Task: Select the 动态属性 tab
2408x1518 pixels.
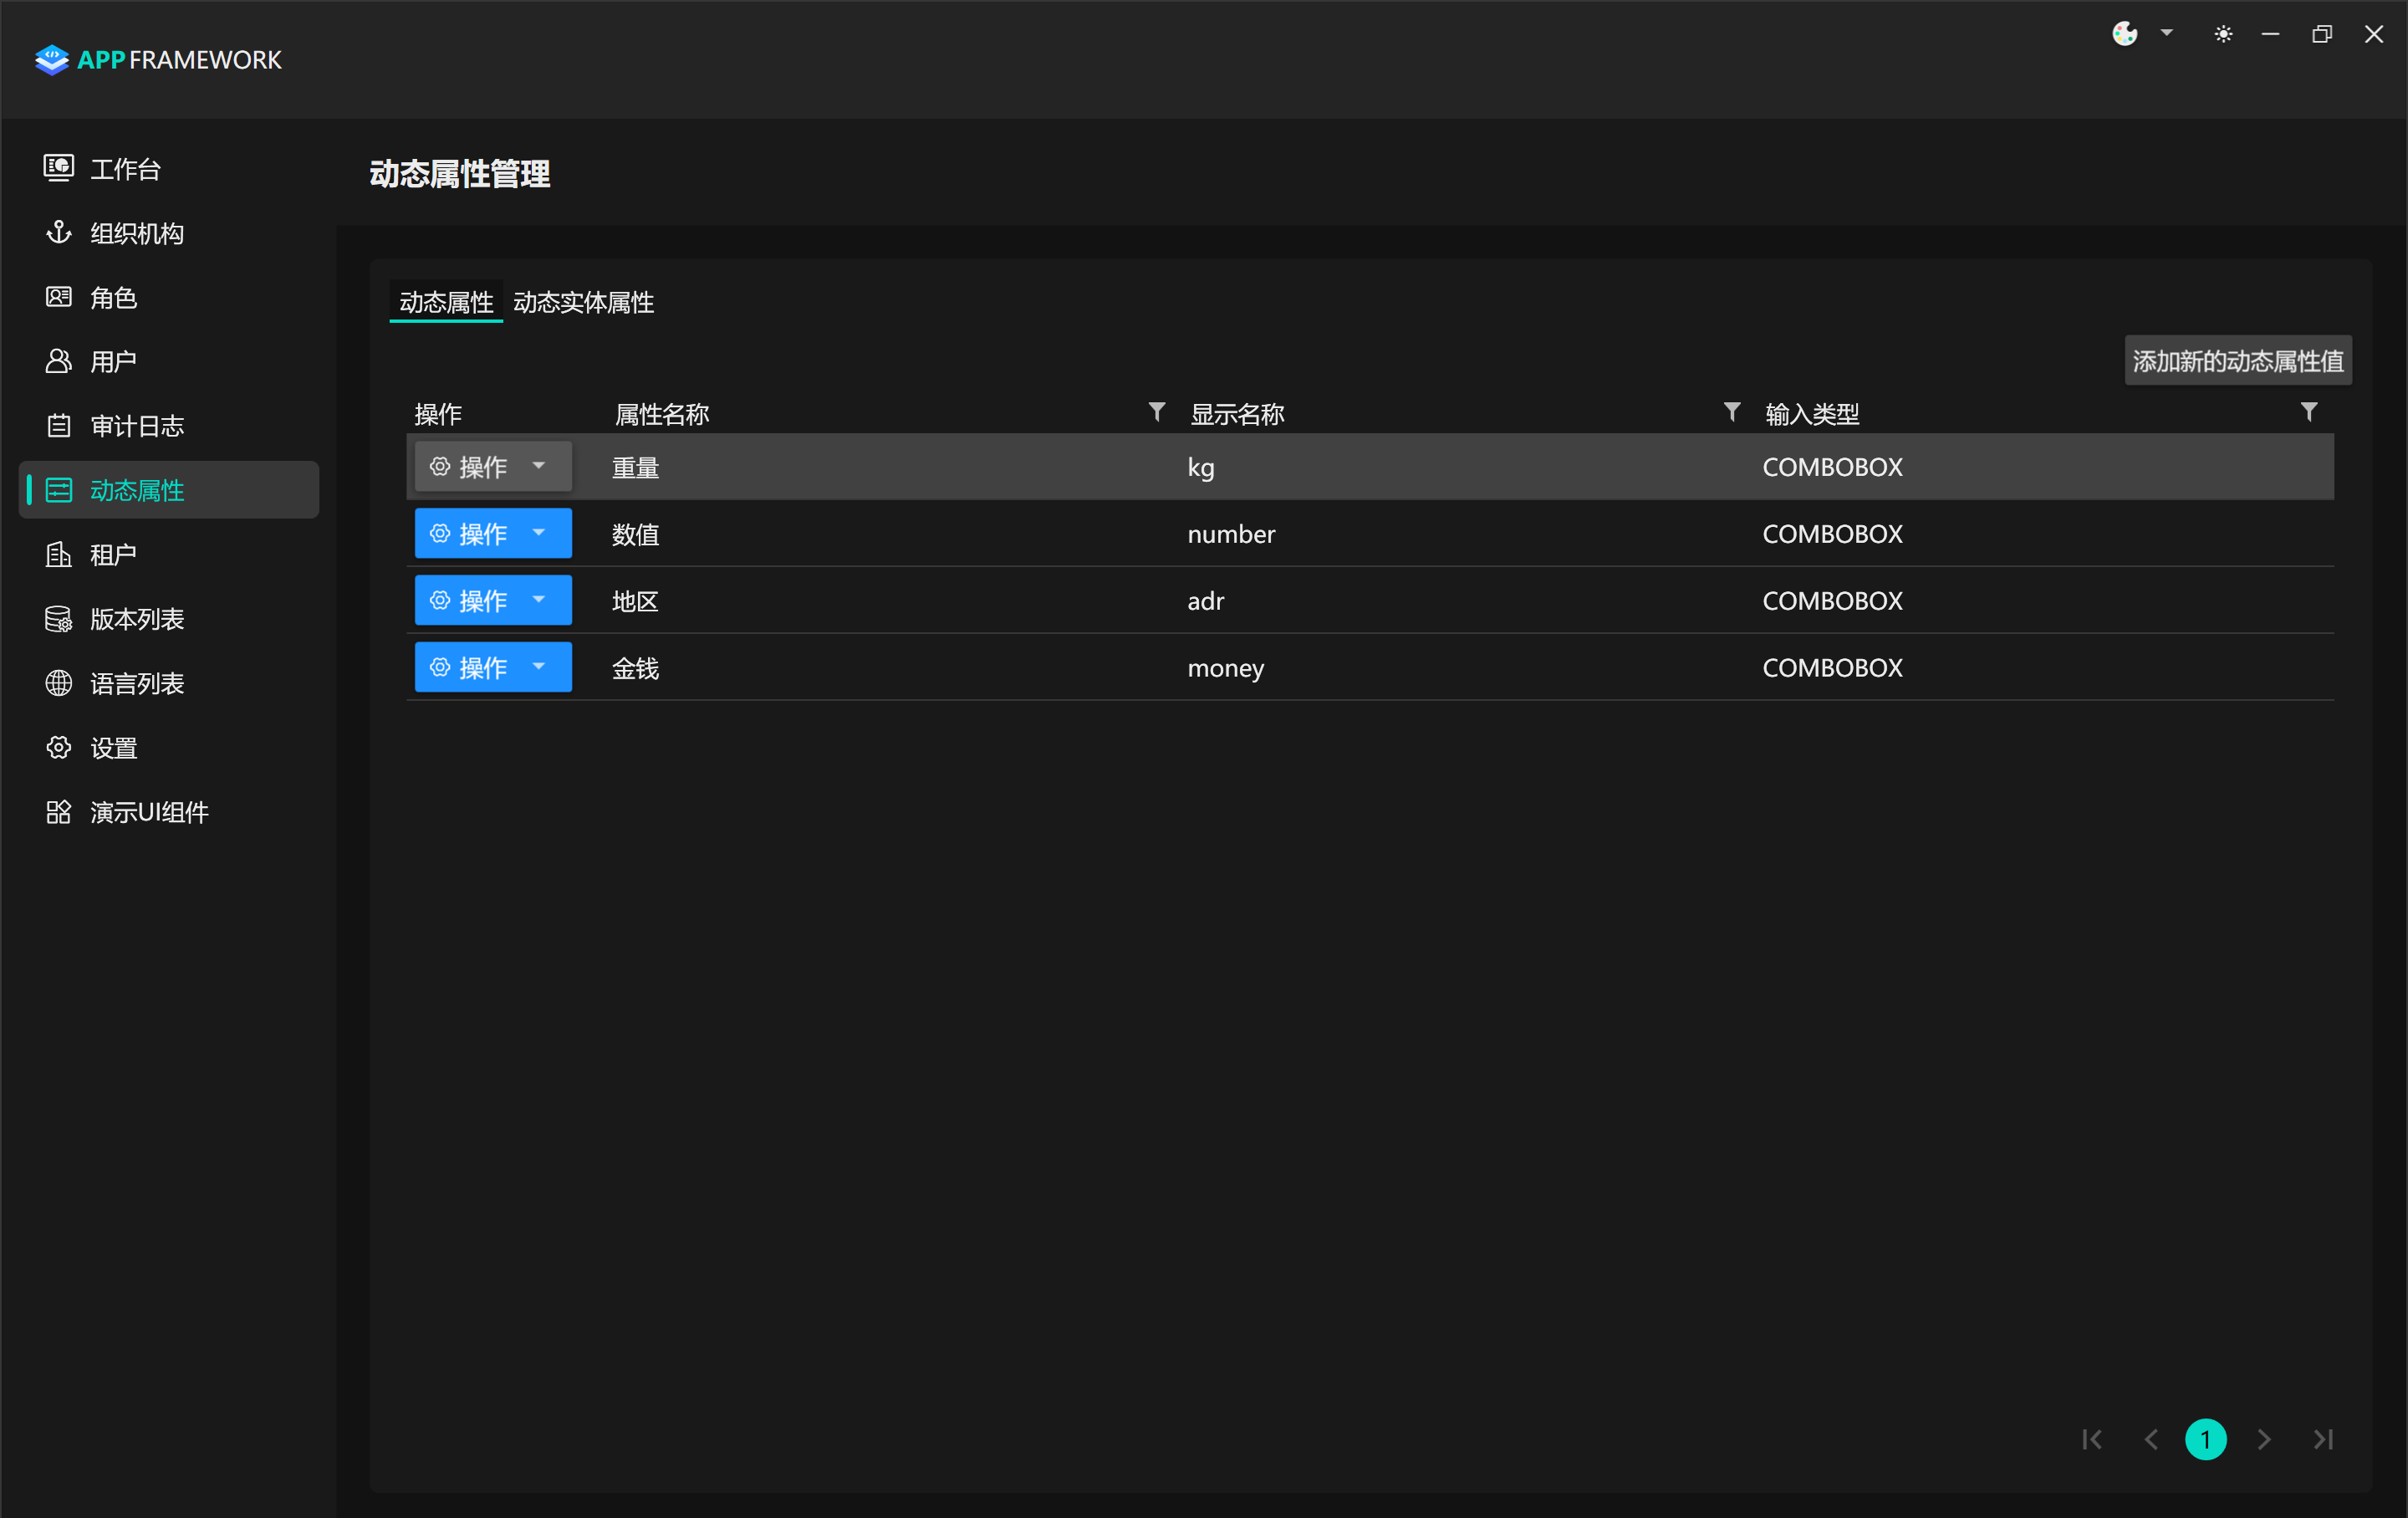Action: pos(446,302)
